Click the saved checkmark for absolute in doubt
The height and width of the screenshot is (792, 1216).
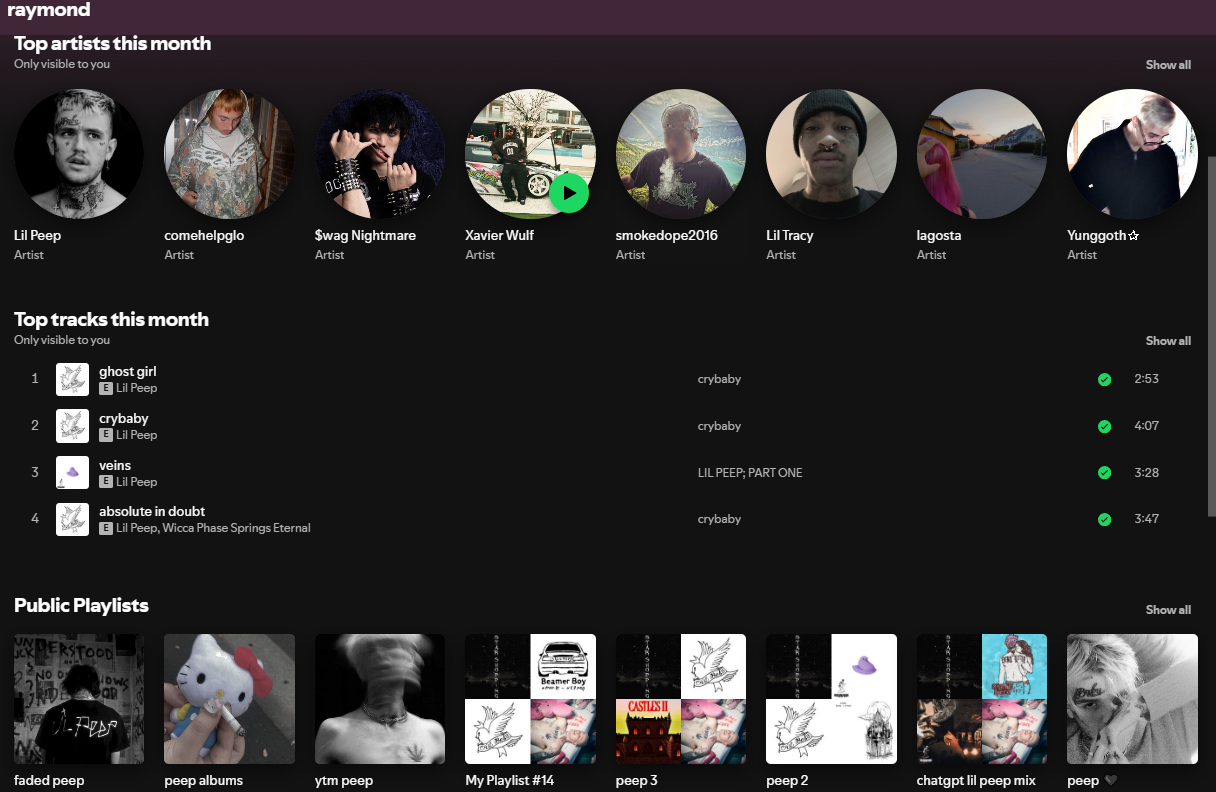[x=1104, y=519]
